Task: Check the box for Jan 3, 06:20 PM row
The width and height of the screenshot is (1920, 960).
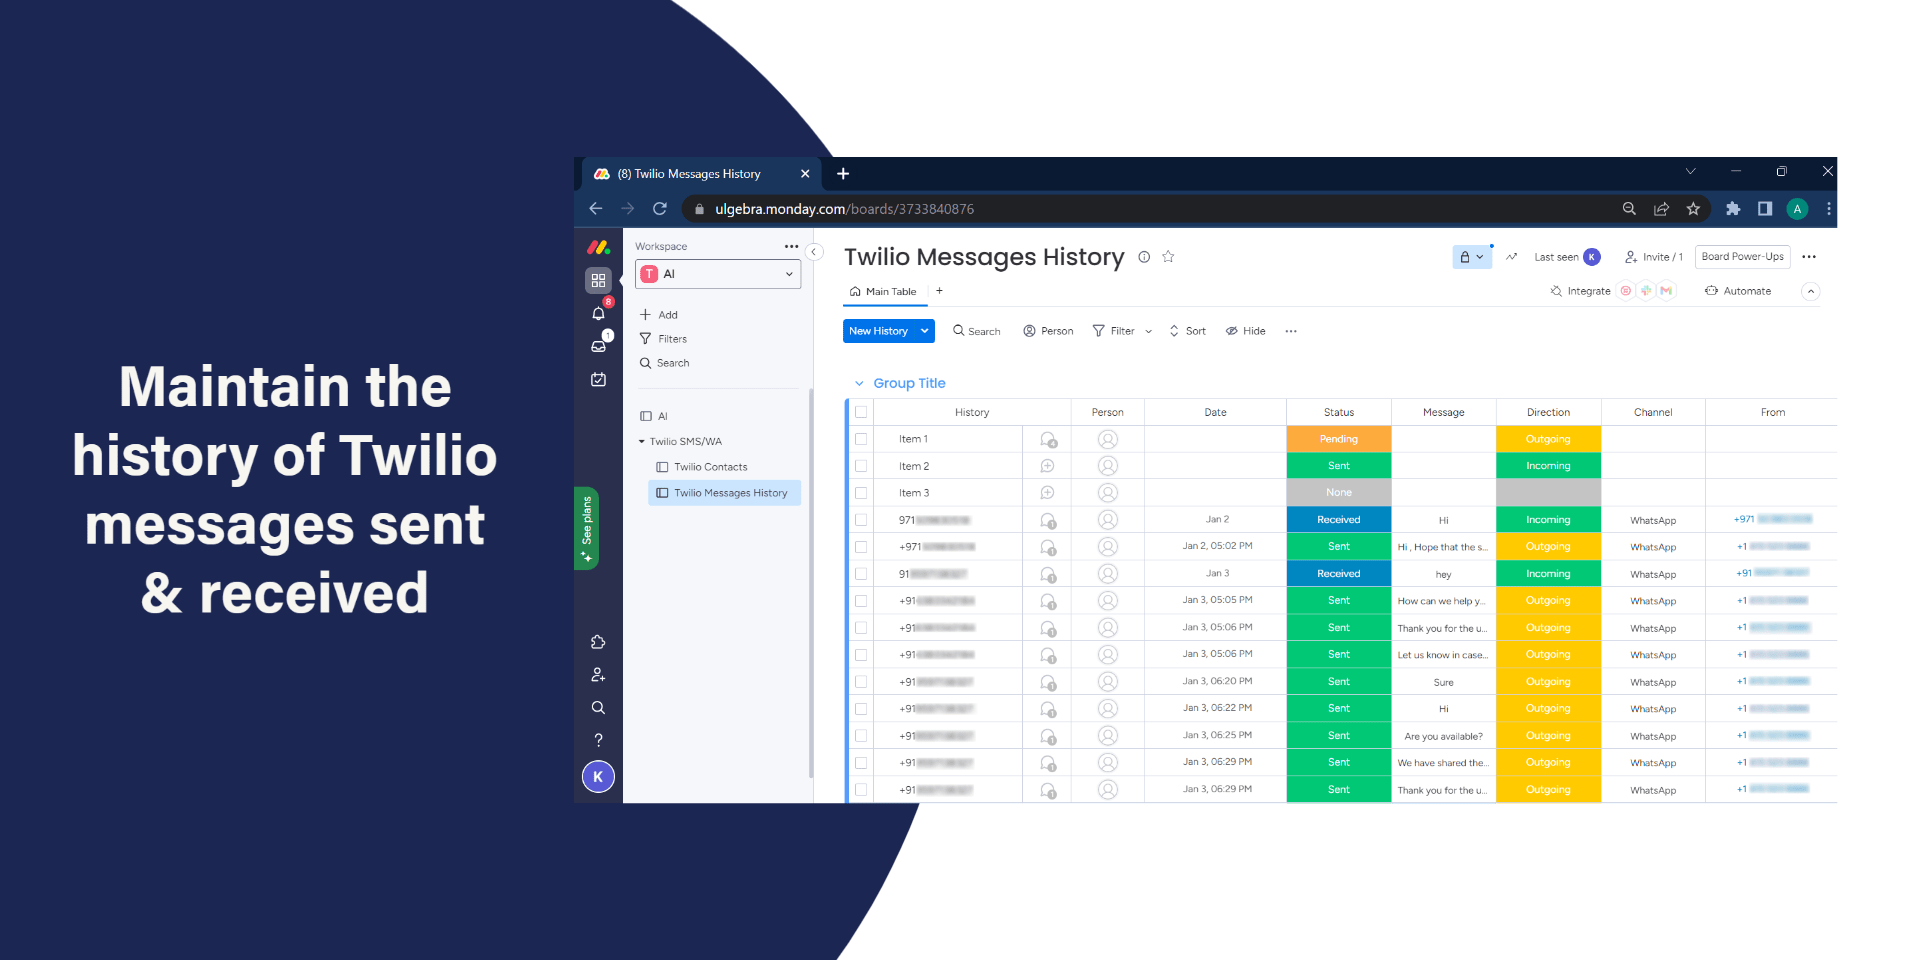Action: pyautogui.click(x=861, y=682)
